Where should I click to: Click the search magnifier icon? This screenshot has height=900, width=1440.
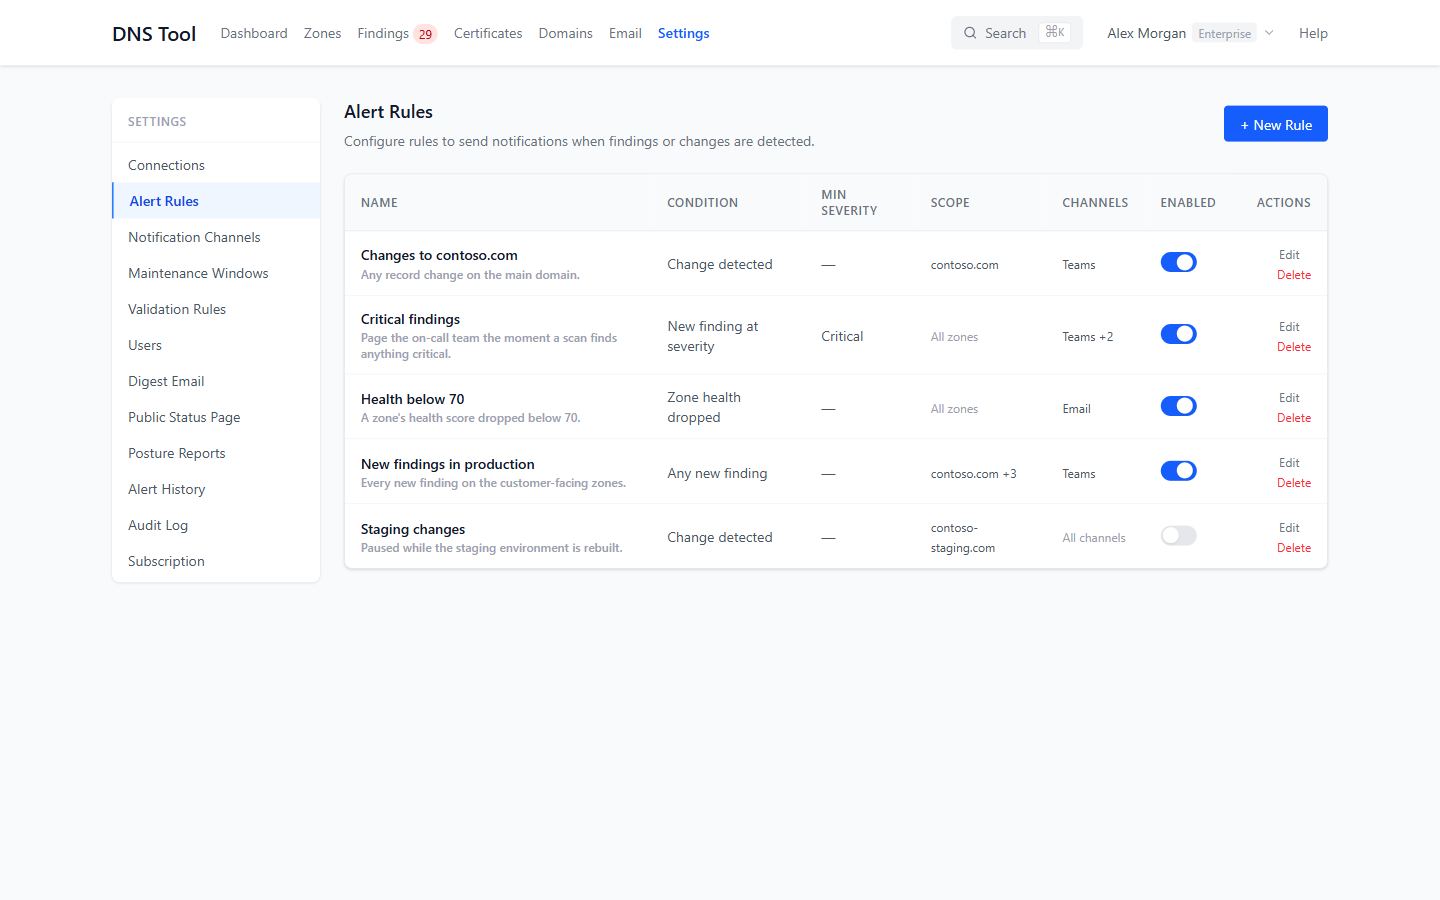coord(970,33)
